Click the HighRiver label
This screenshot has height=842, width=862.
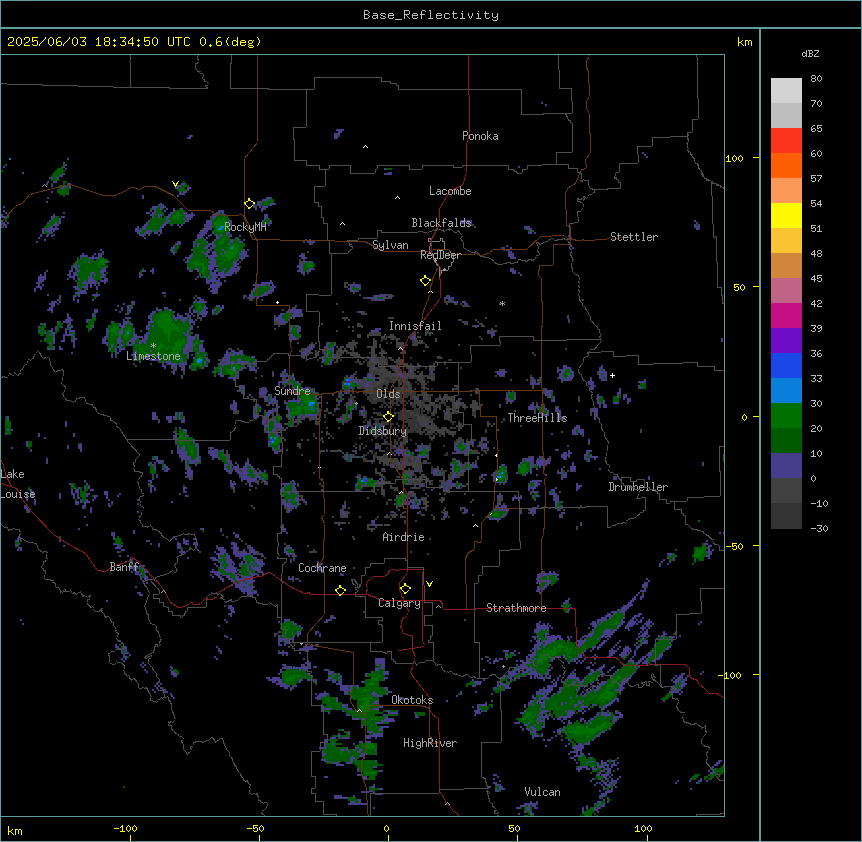pos(430,743)
